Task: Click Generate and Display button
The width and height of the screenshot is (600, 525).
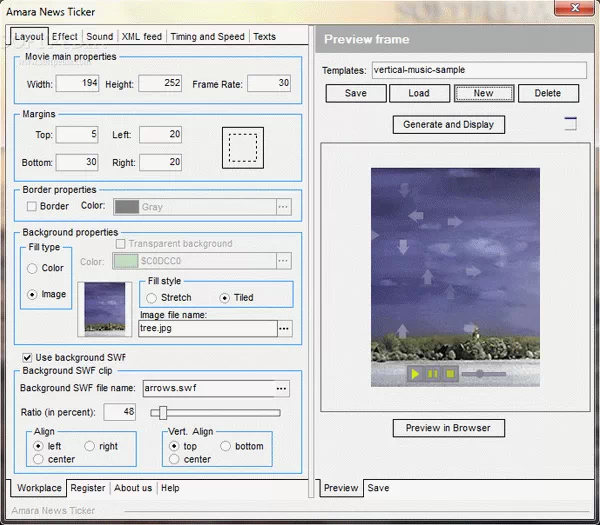Action: coord(448,125)
